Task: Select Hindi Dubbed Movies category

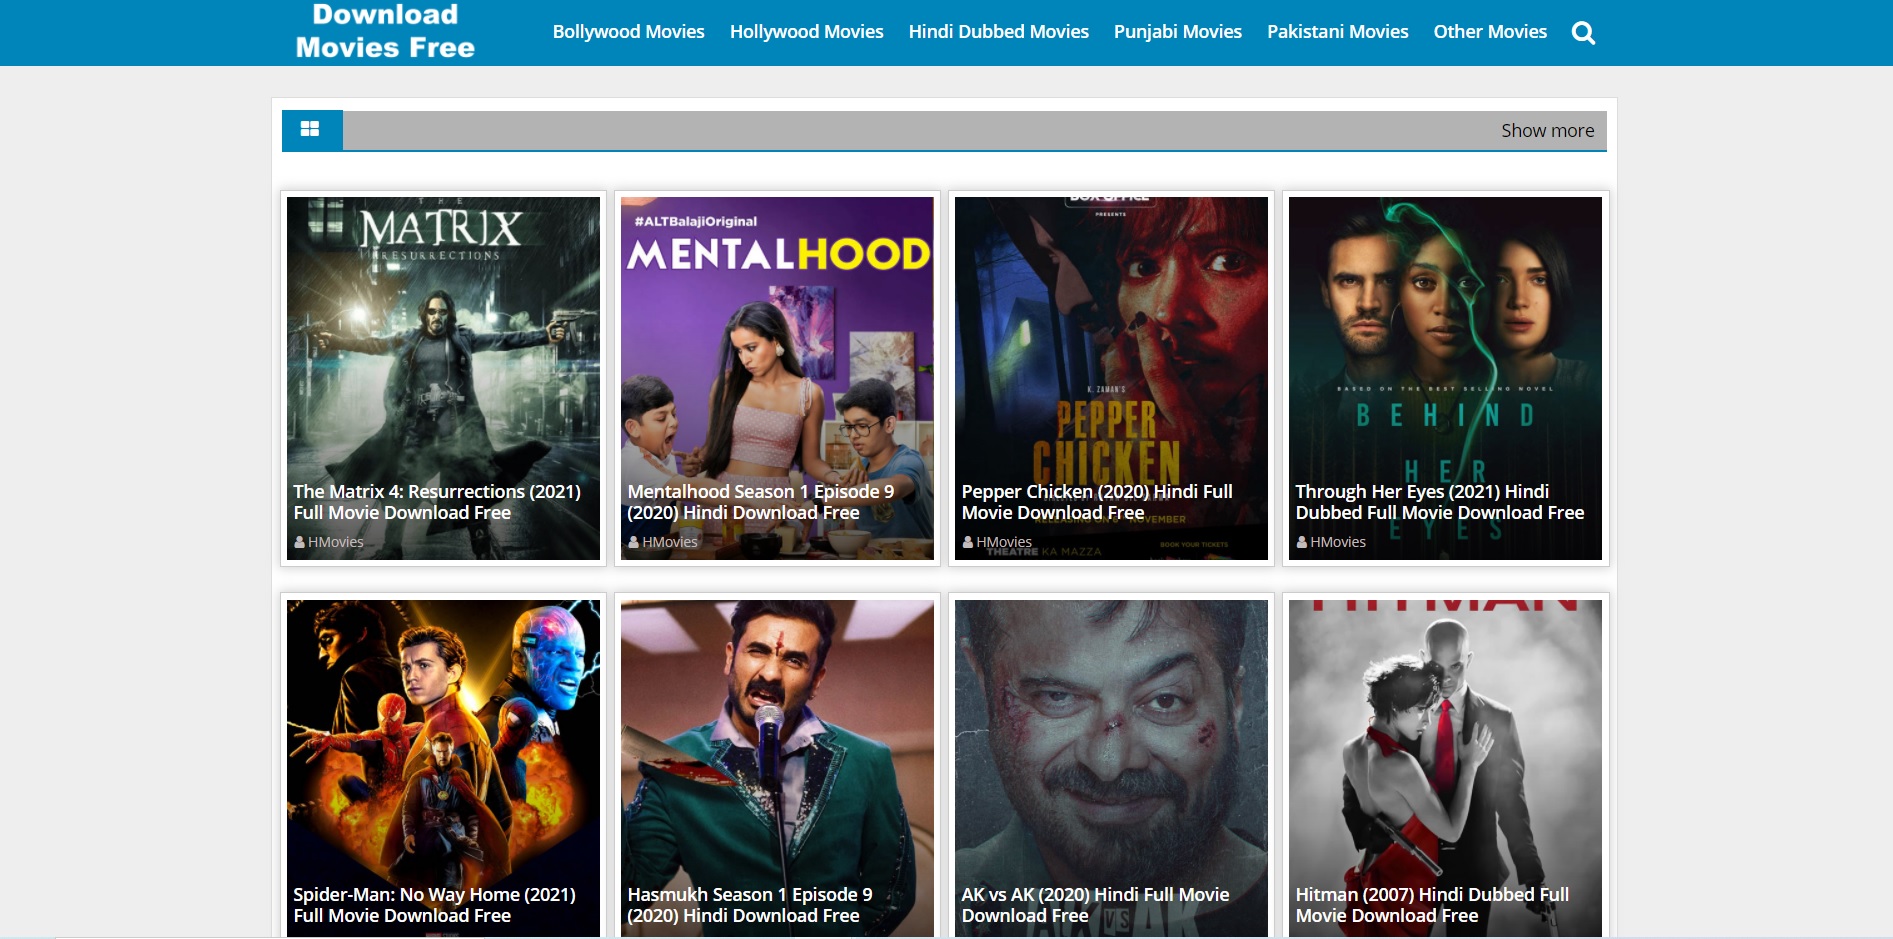Action: pyautogui.click(x=998, y=32)
